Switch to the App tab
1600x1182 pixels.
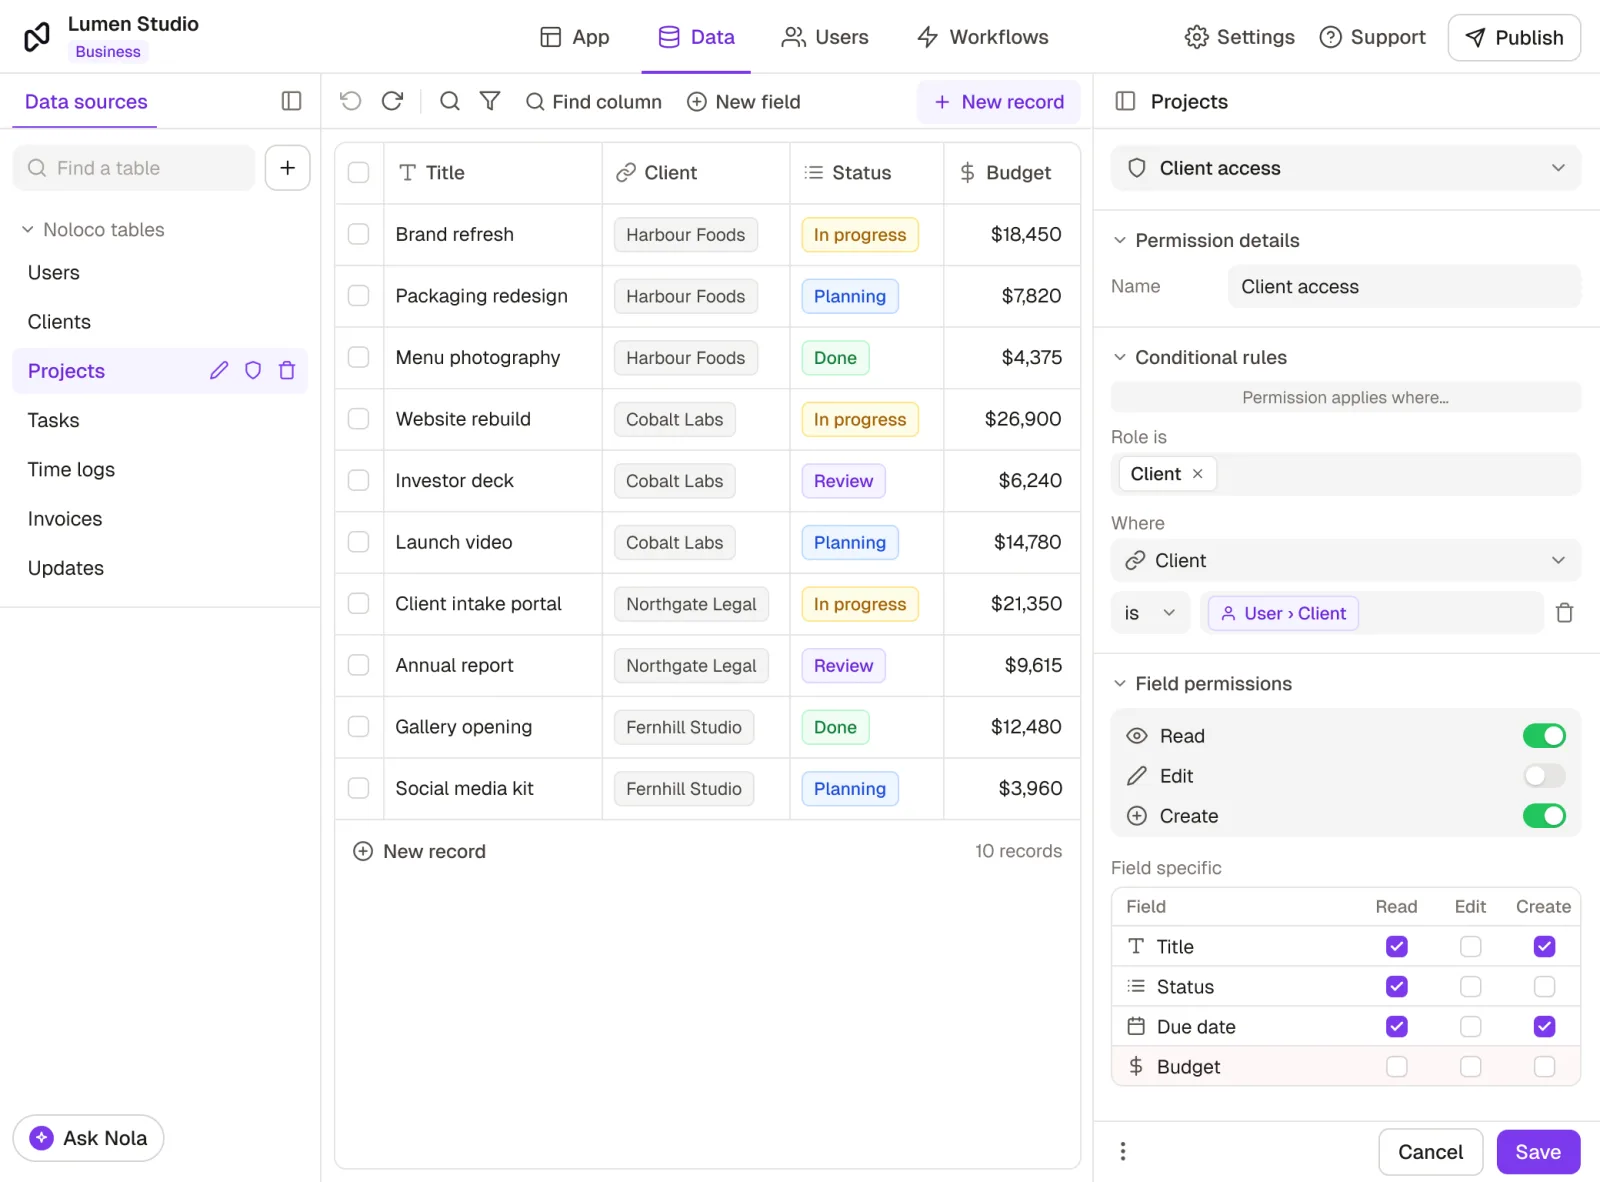575,37
